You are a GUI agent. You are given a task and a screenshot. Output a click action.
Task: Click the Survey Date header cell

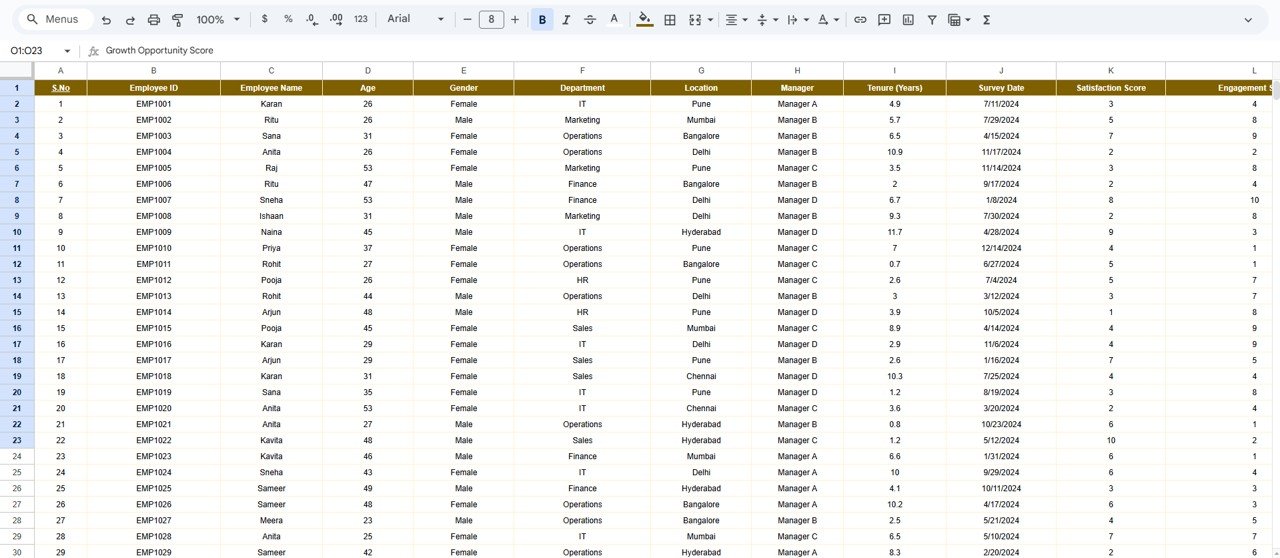pyautogui.click(x=1001, y=88)
